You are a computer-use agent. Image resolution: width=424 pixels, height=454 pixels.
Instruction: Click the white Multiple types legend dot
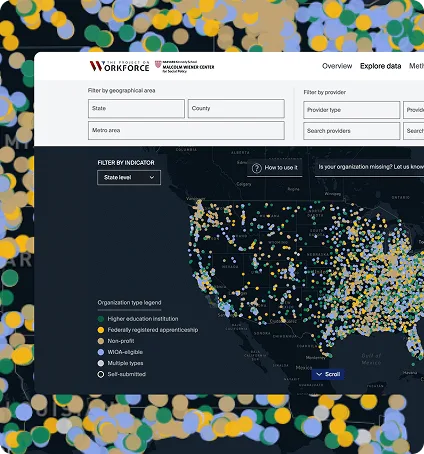tap(101, 363)
